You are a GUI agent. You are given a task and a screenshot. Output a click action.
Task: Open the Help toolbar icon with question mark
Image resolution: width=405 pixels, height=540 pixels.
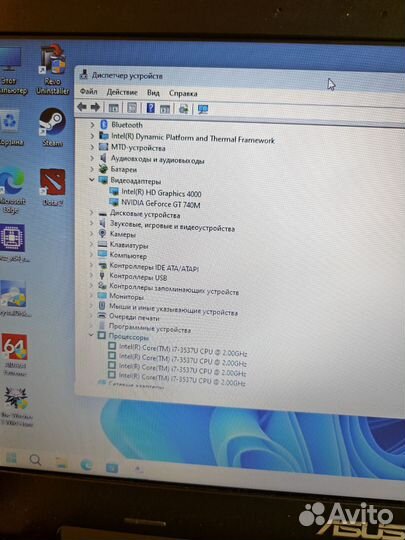[150, 108]
